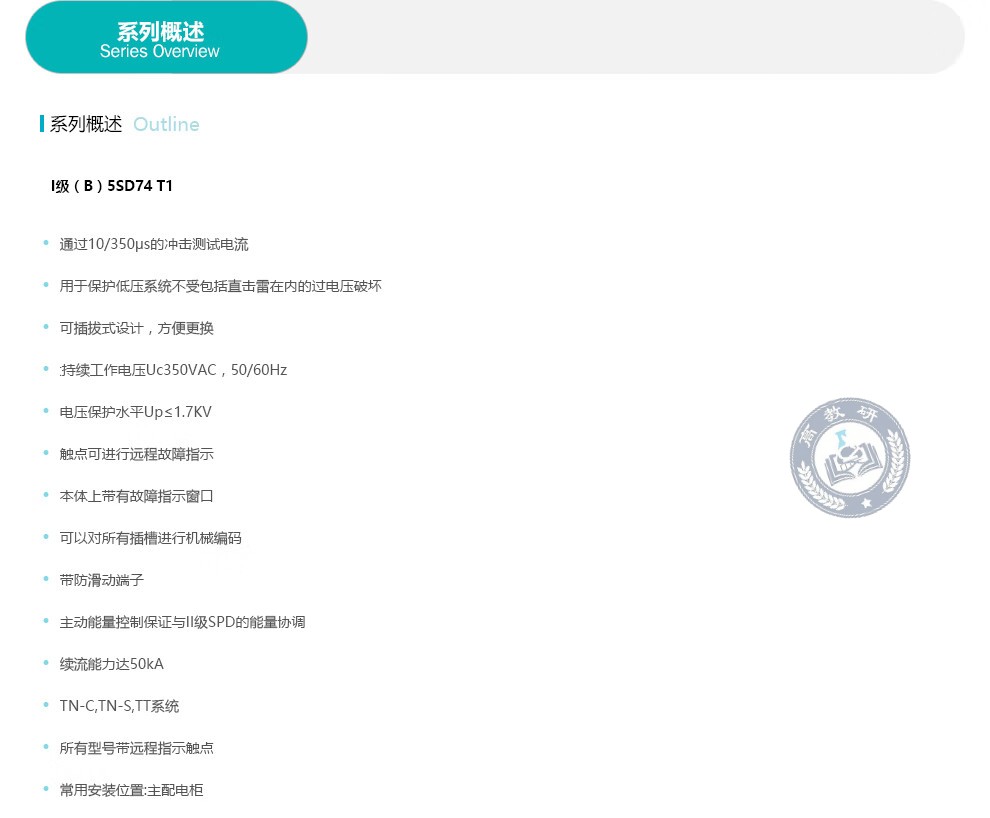Click the line 续流能力达50kA

point(112,664)
